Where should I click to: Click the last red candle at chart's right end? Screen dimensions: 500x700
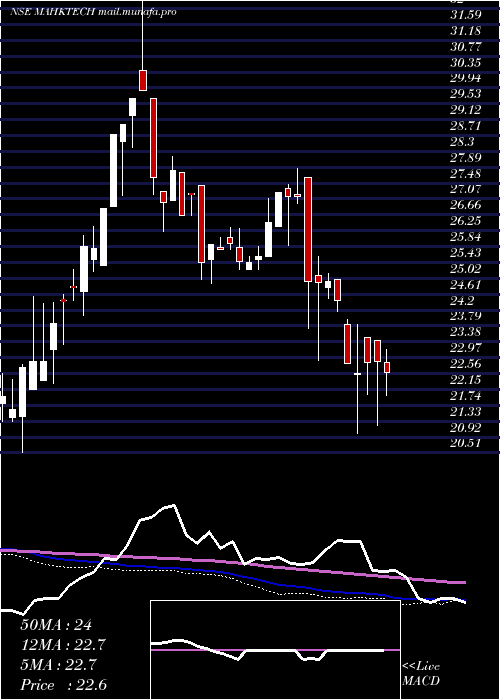coord(387,367)
